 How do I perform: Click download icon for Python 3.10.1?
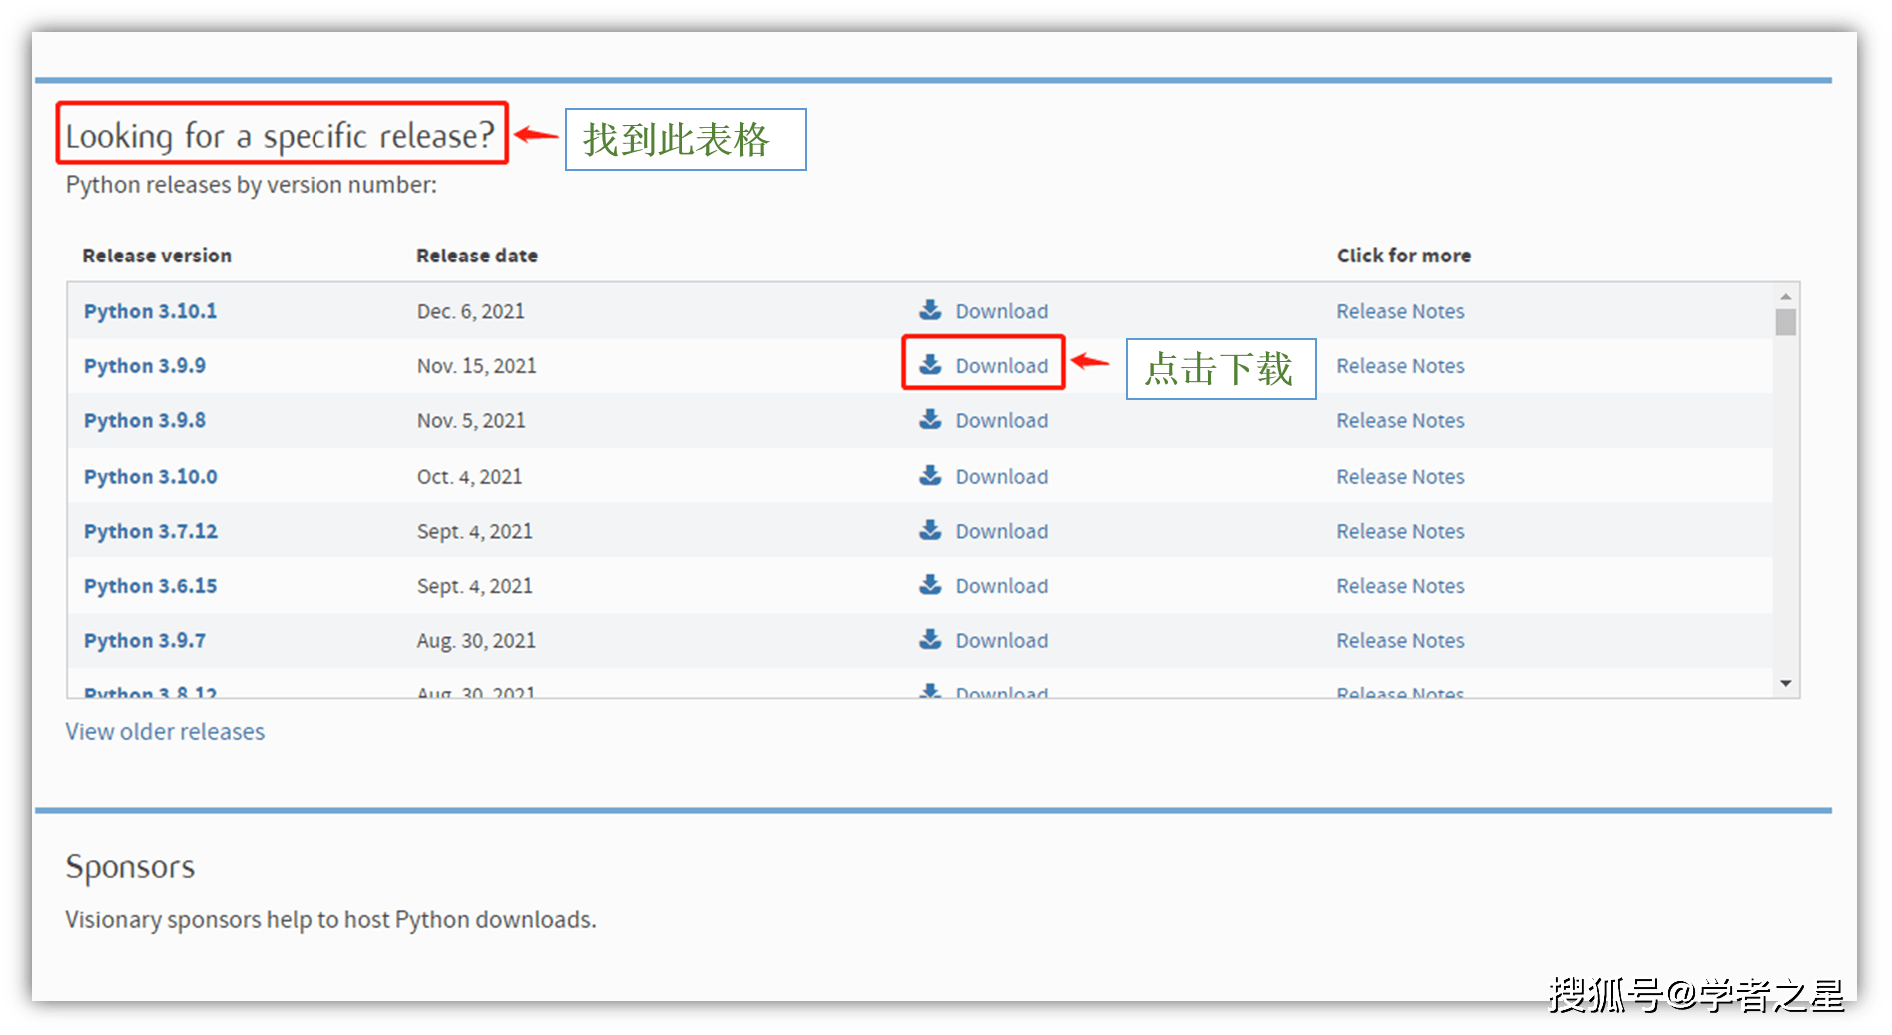coord(930,310)
